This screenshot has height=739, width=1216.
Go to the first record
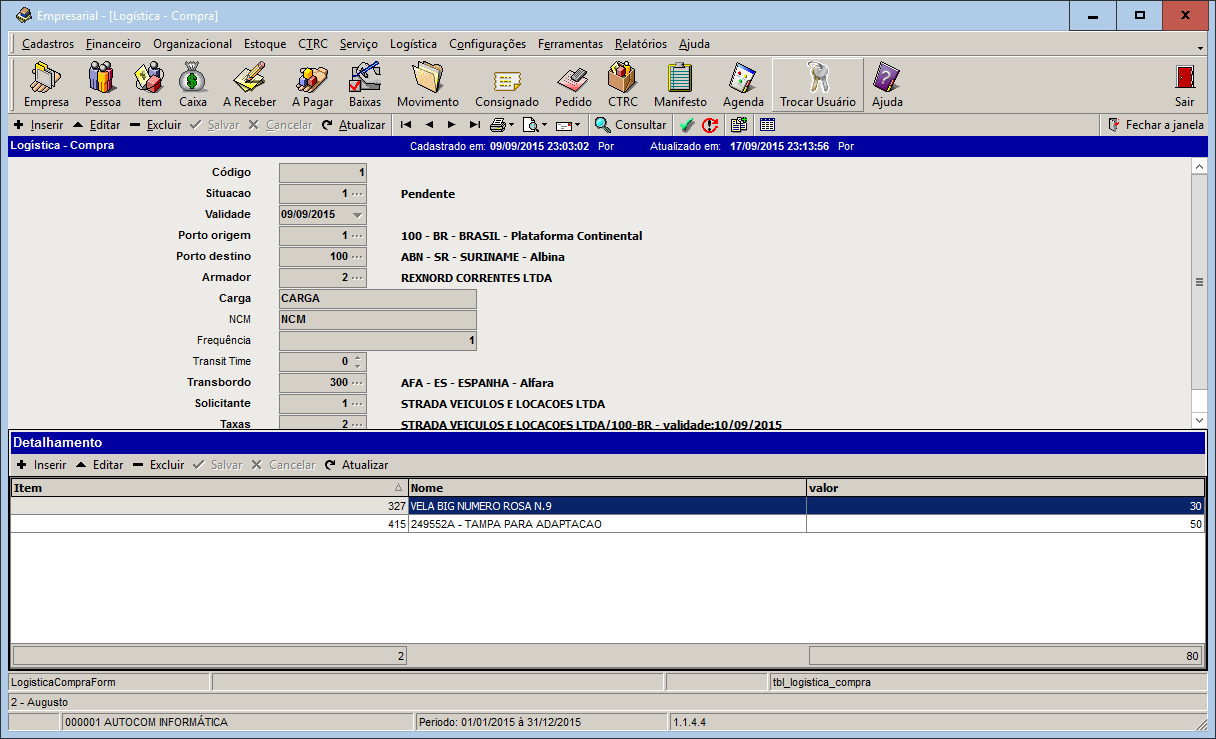406,125
